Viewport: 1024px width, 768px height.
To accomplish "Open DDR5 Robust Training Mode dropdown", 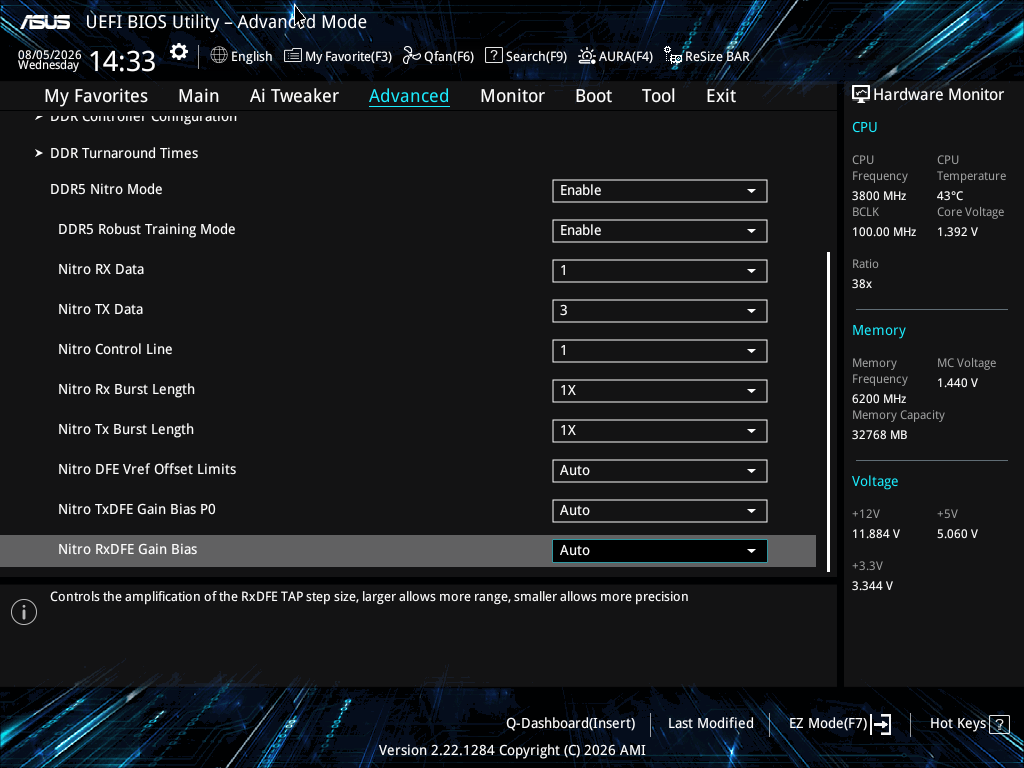I will pos(660,231).
